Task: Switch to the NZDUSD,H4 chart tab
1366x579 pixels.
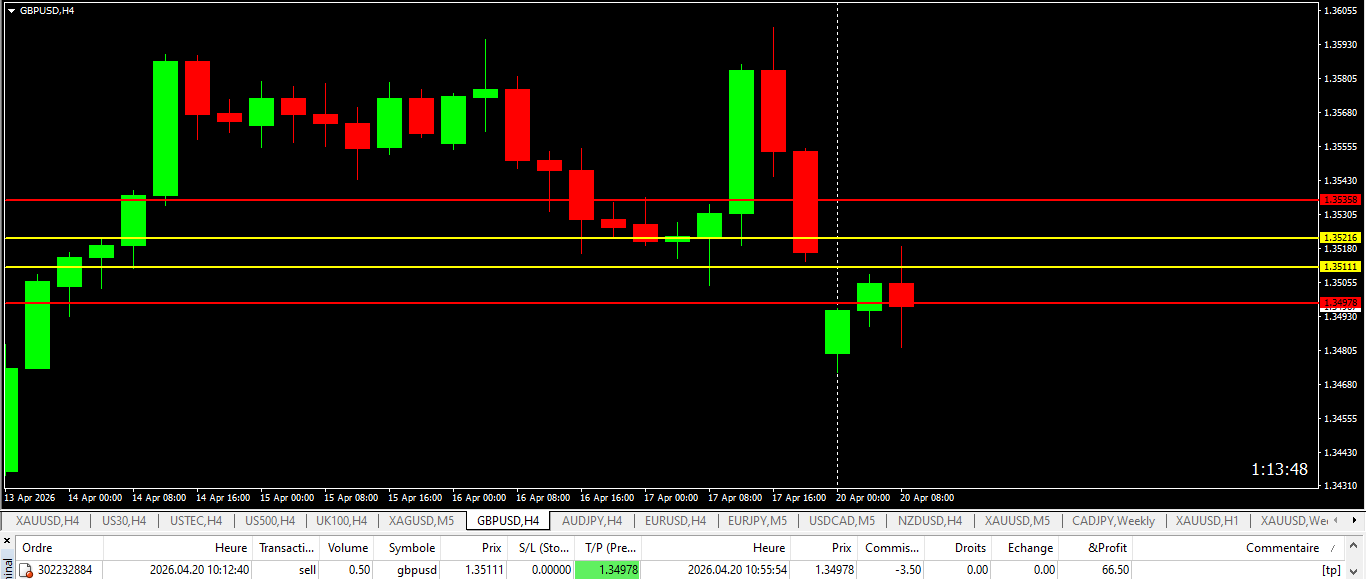Action: pyautogui.click(x=930, y=521)
